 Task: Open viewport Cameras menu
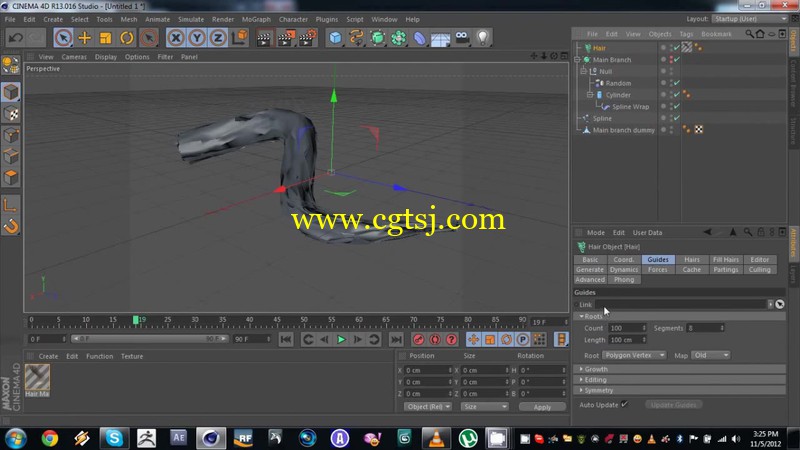[x=74, y=57]
